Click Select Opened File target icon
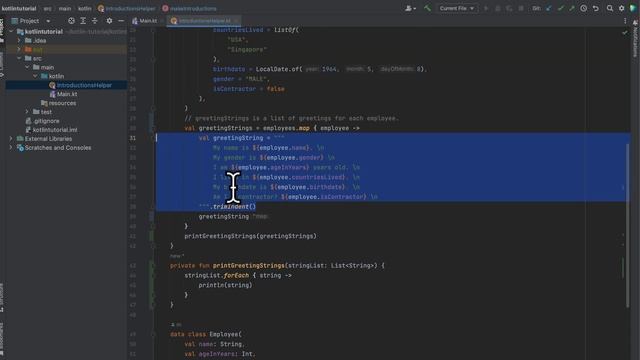The image size is (640, 360). 71,21
